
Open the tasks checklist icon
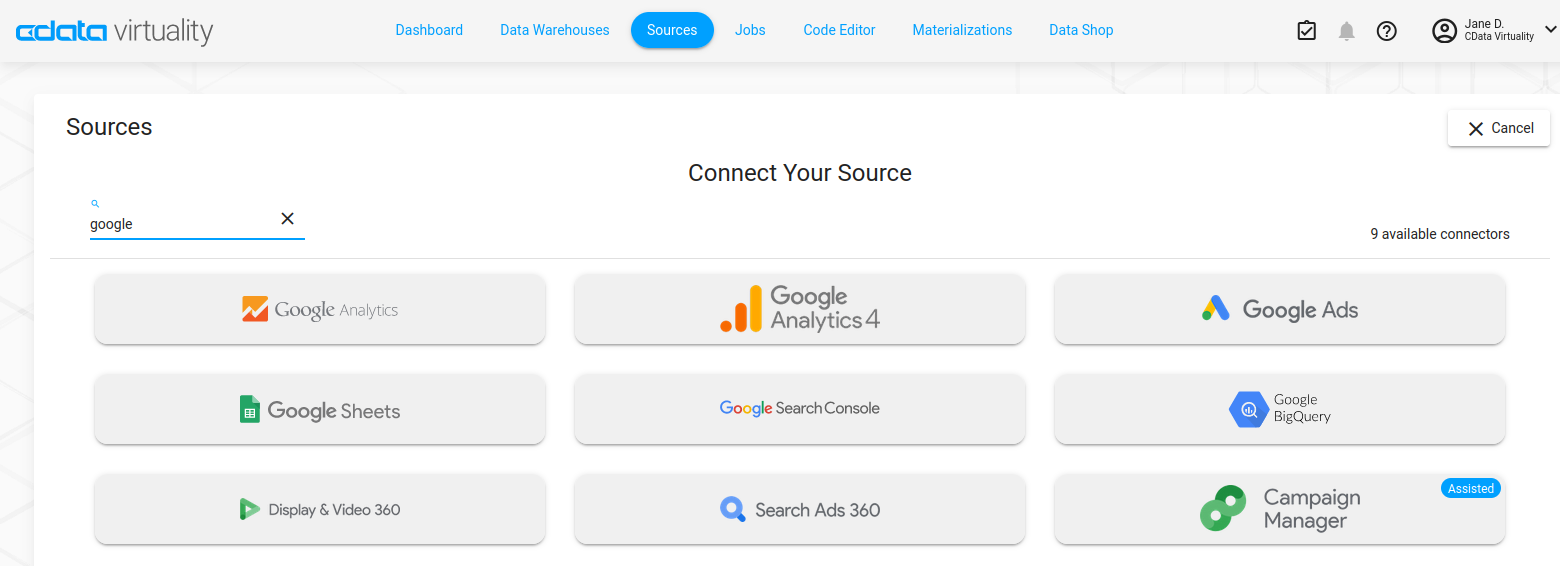click(x=1306, y=31)
